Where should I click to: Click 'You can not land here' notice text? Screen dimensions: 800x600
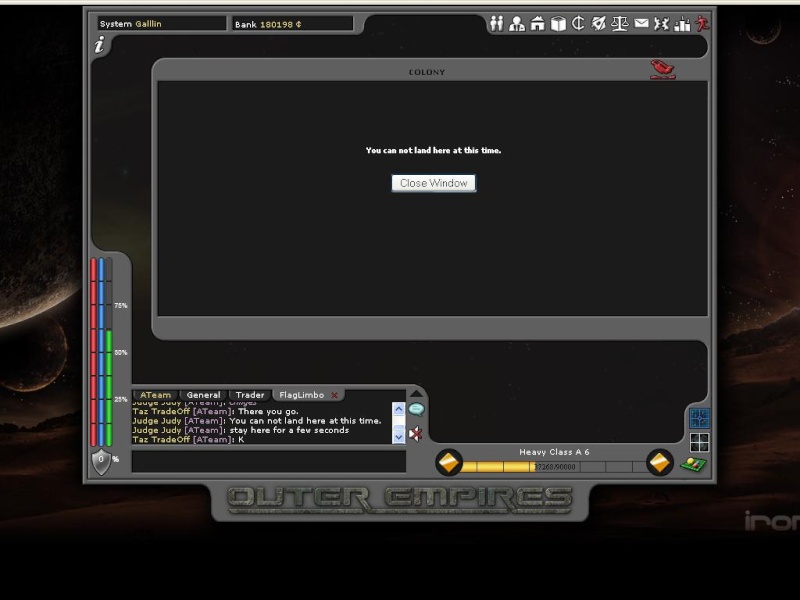[433, 151]
